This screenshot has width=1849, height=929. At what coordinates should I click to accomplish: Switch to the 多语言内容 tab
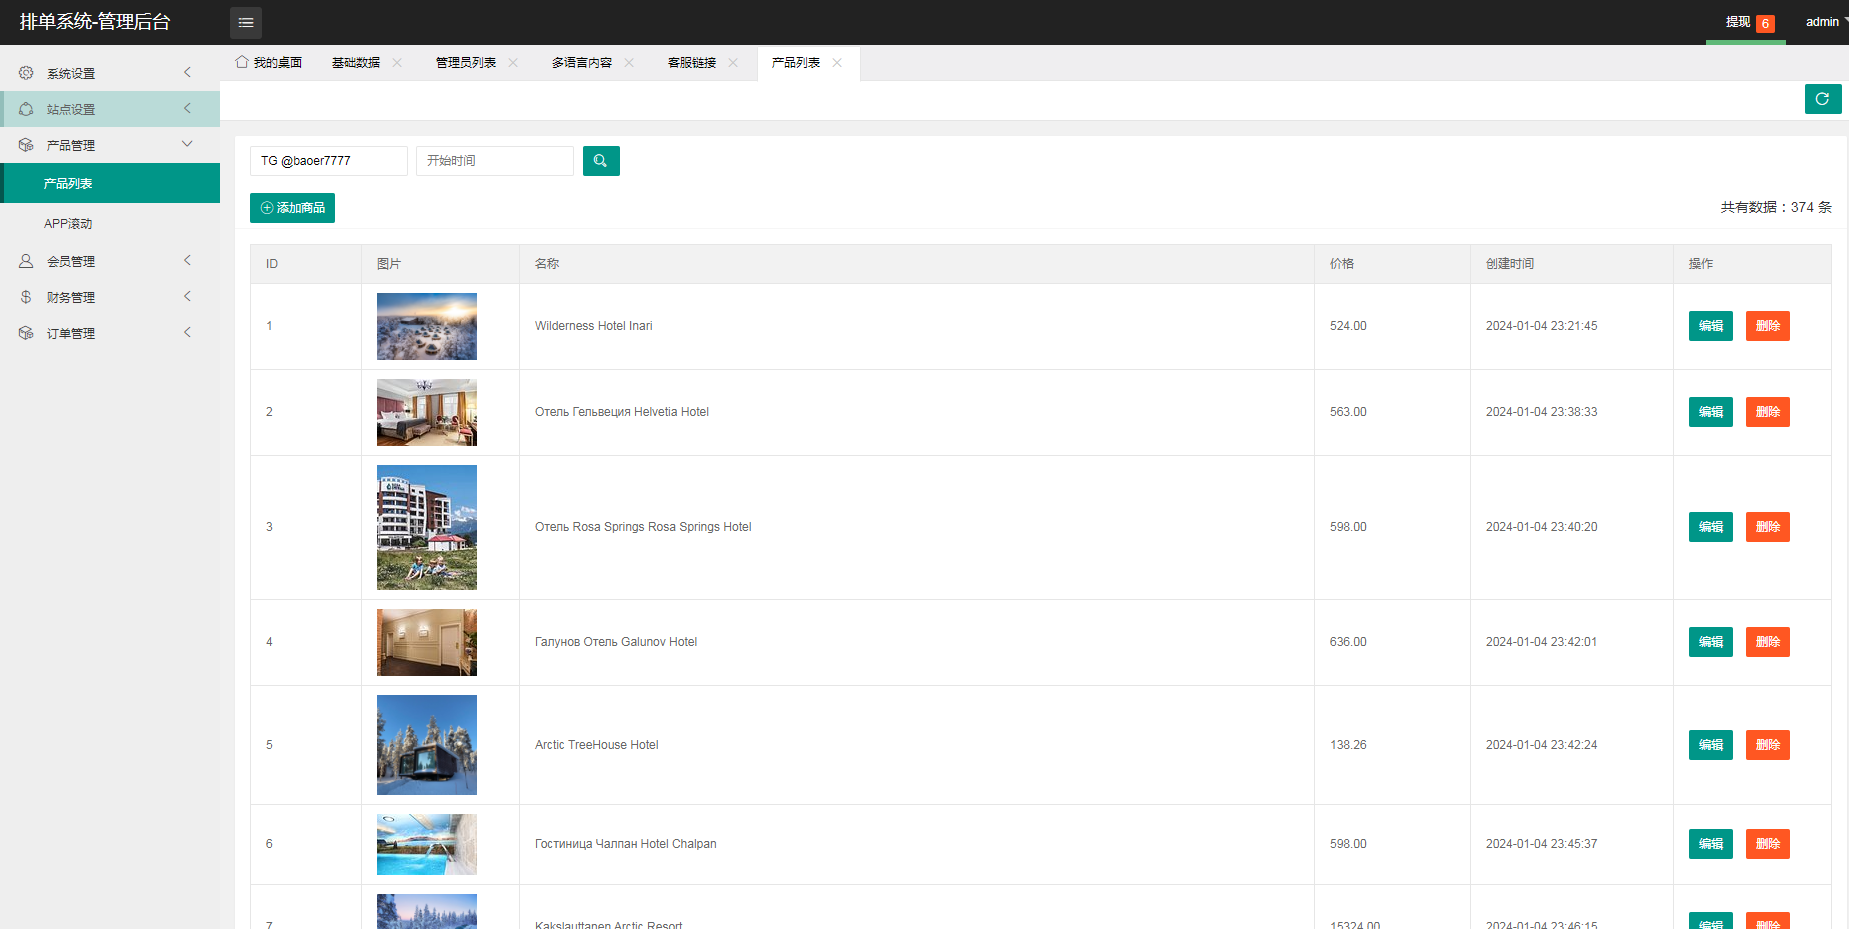[x=581, y=63]
